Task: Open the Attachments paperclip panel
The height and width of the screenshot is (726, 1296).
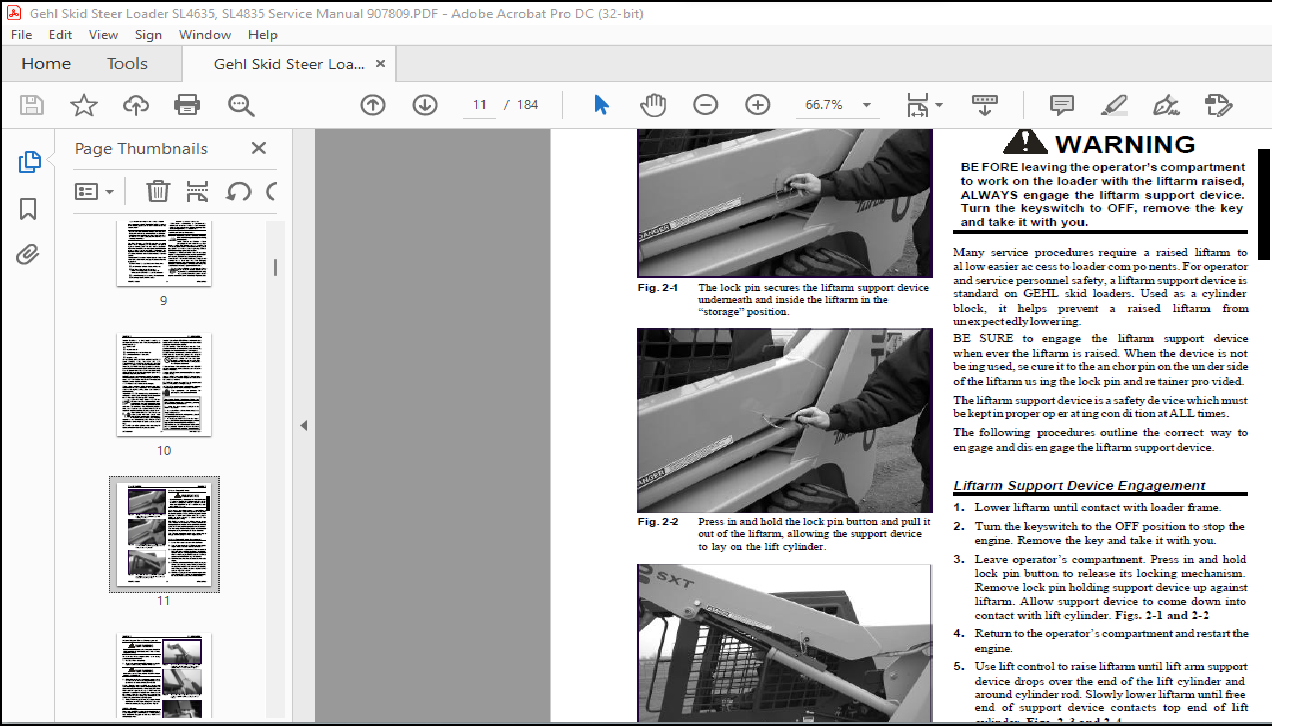Action: tap(28, 255)
